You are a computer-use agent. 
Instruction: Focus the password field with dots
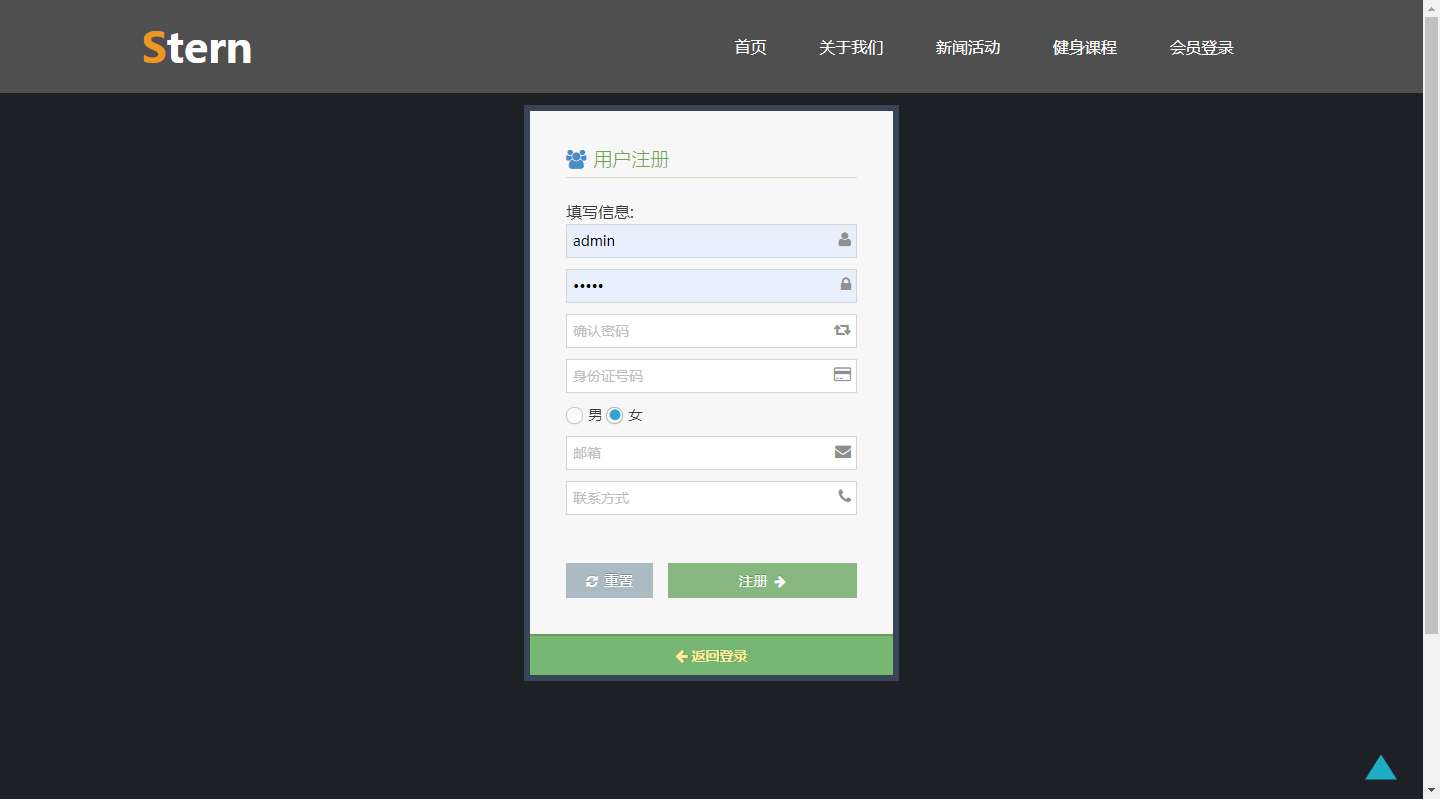(711, 286)
